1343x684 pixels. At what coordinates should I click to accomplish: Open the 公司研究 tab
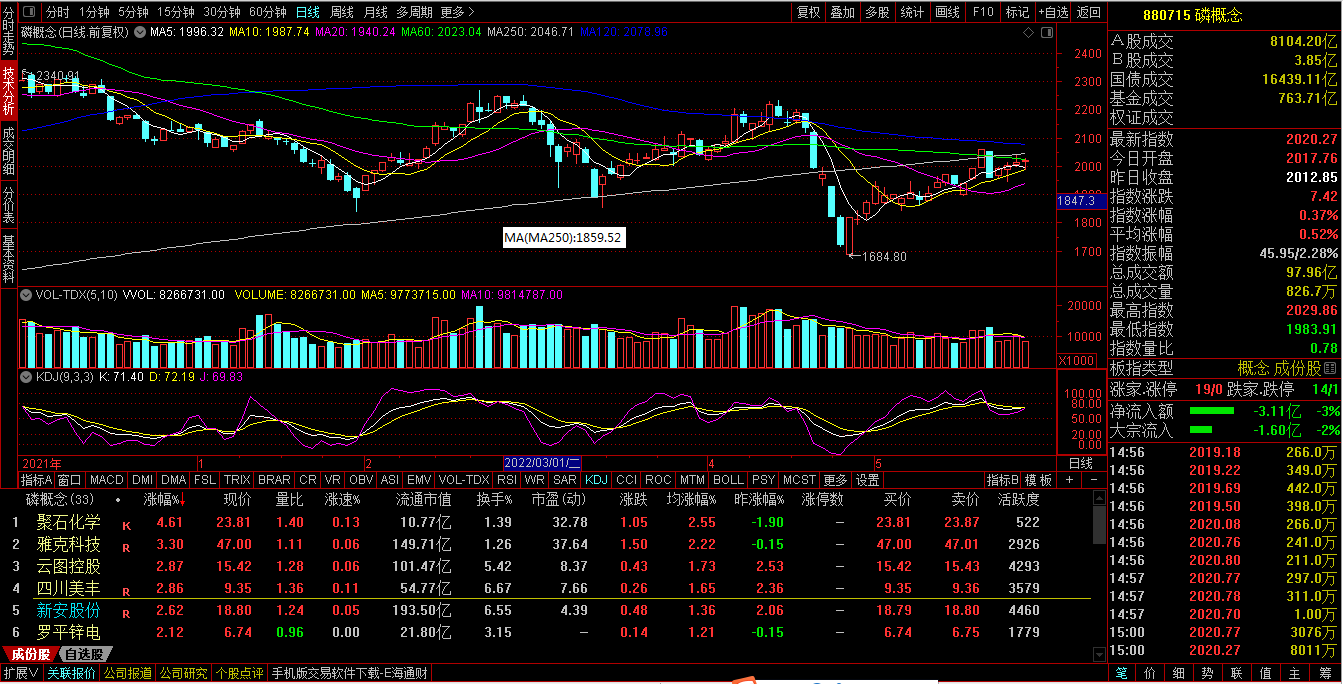coord(183,673)
